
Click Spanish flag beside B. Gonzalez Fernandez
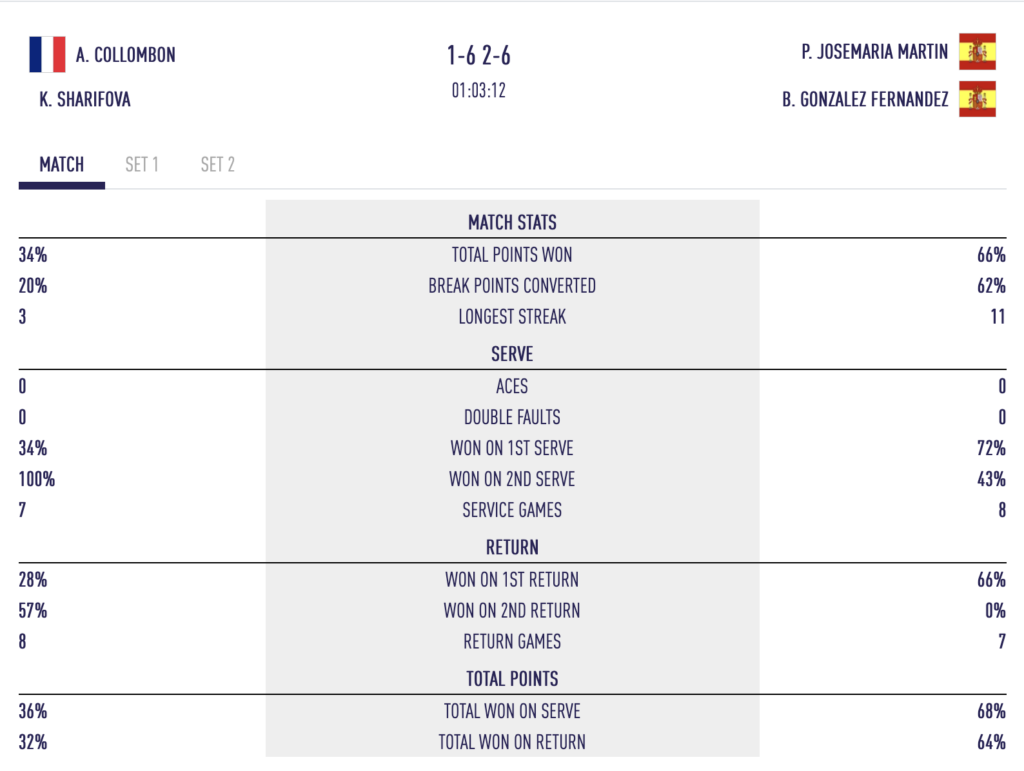click(977, 99)
